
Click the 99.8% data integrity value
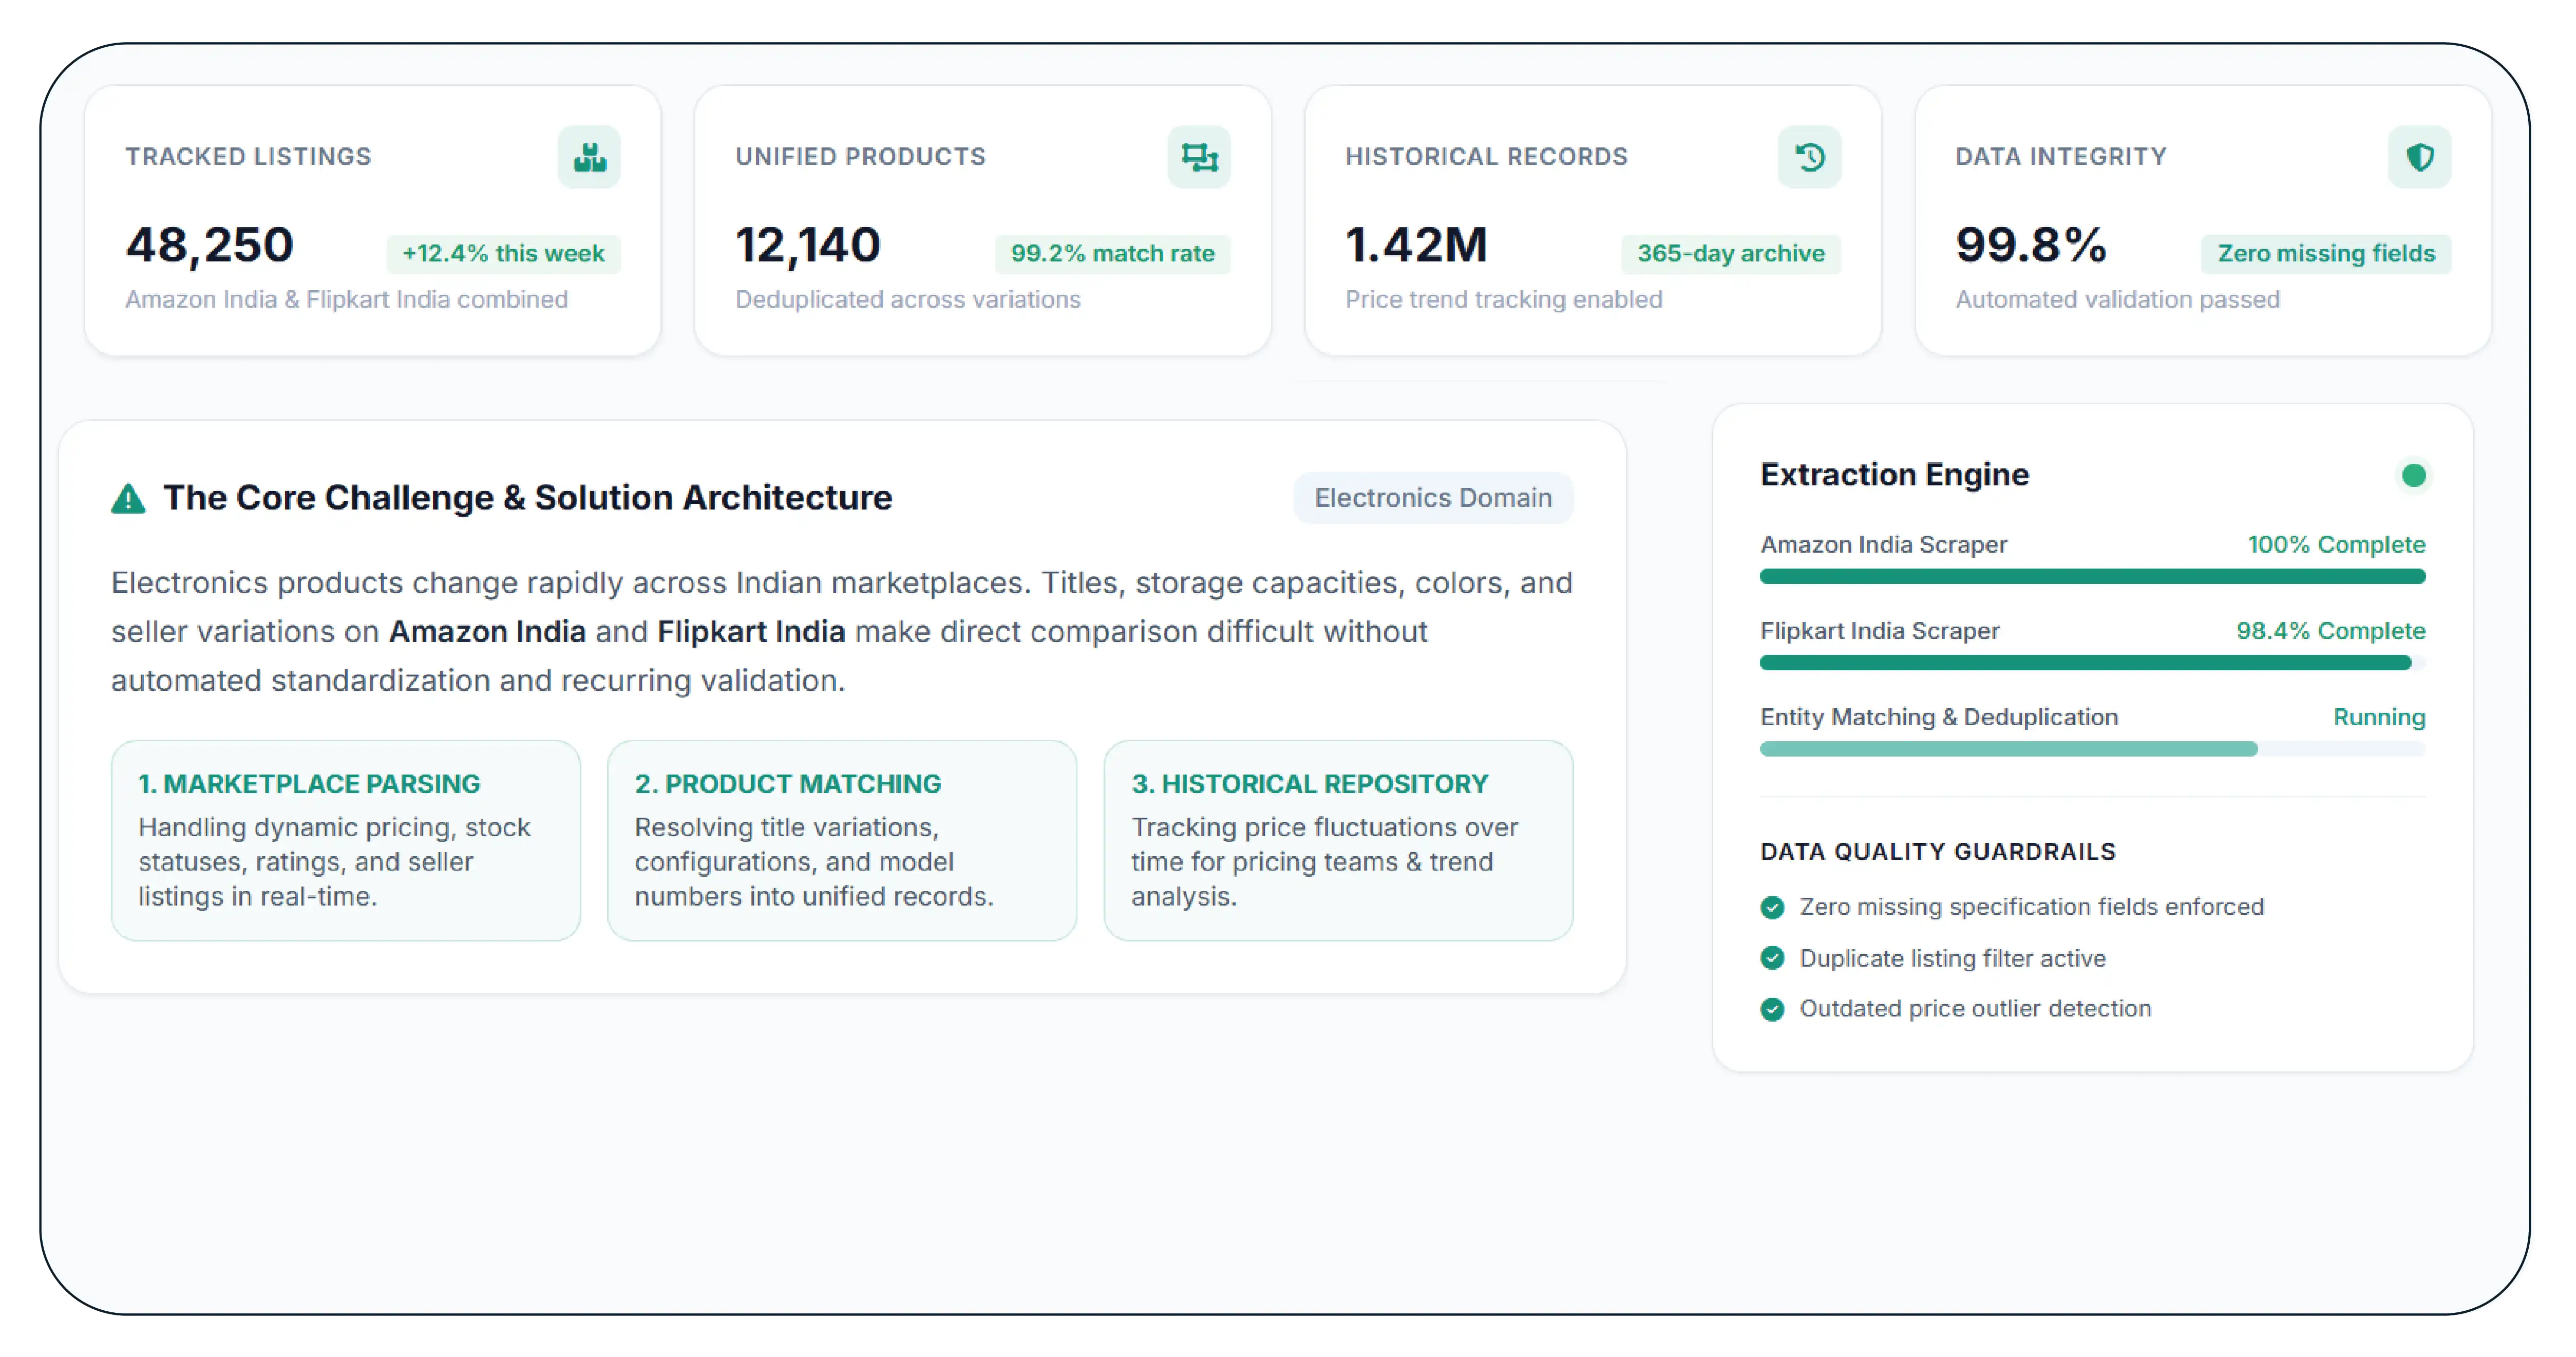[x=2031, y=245]
